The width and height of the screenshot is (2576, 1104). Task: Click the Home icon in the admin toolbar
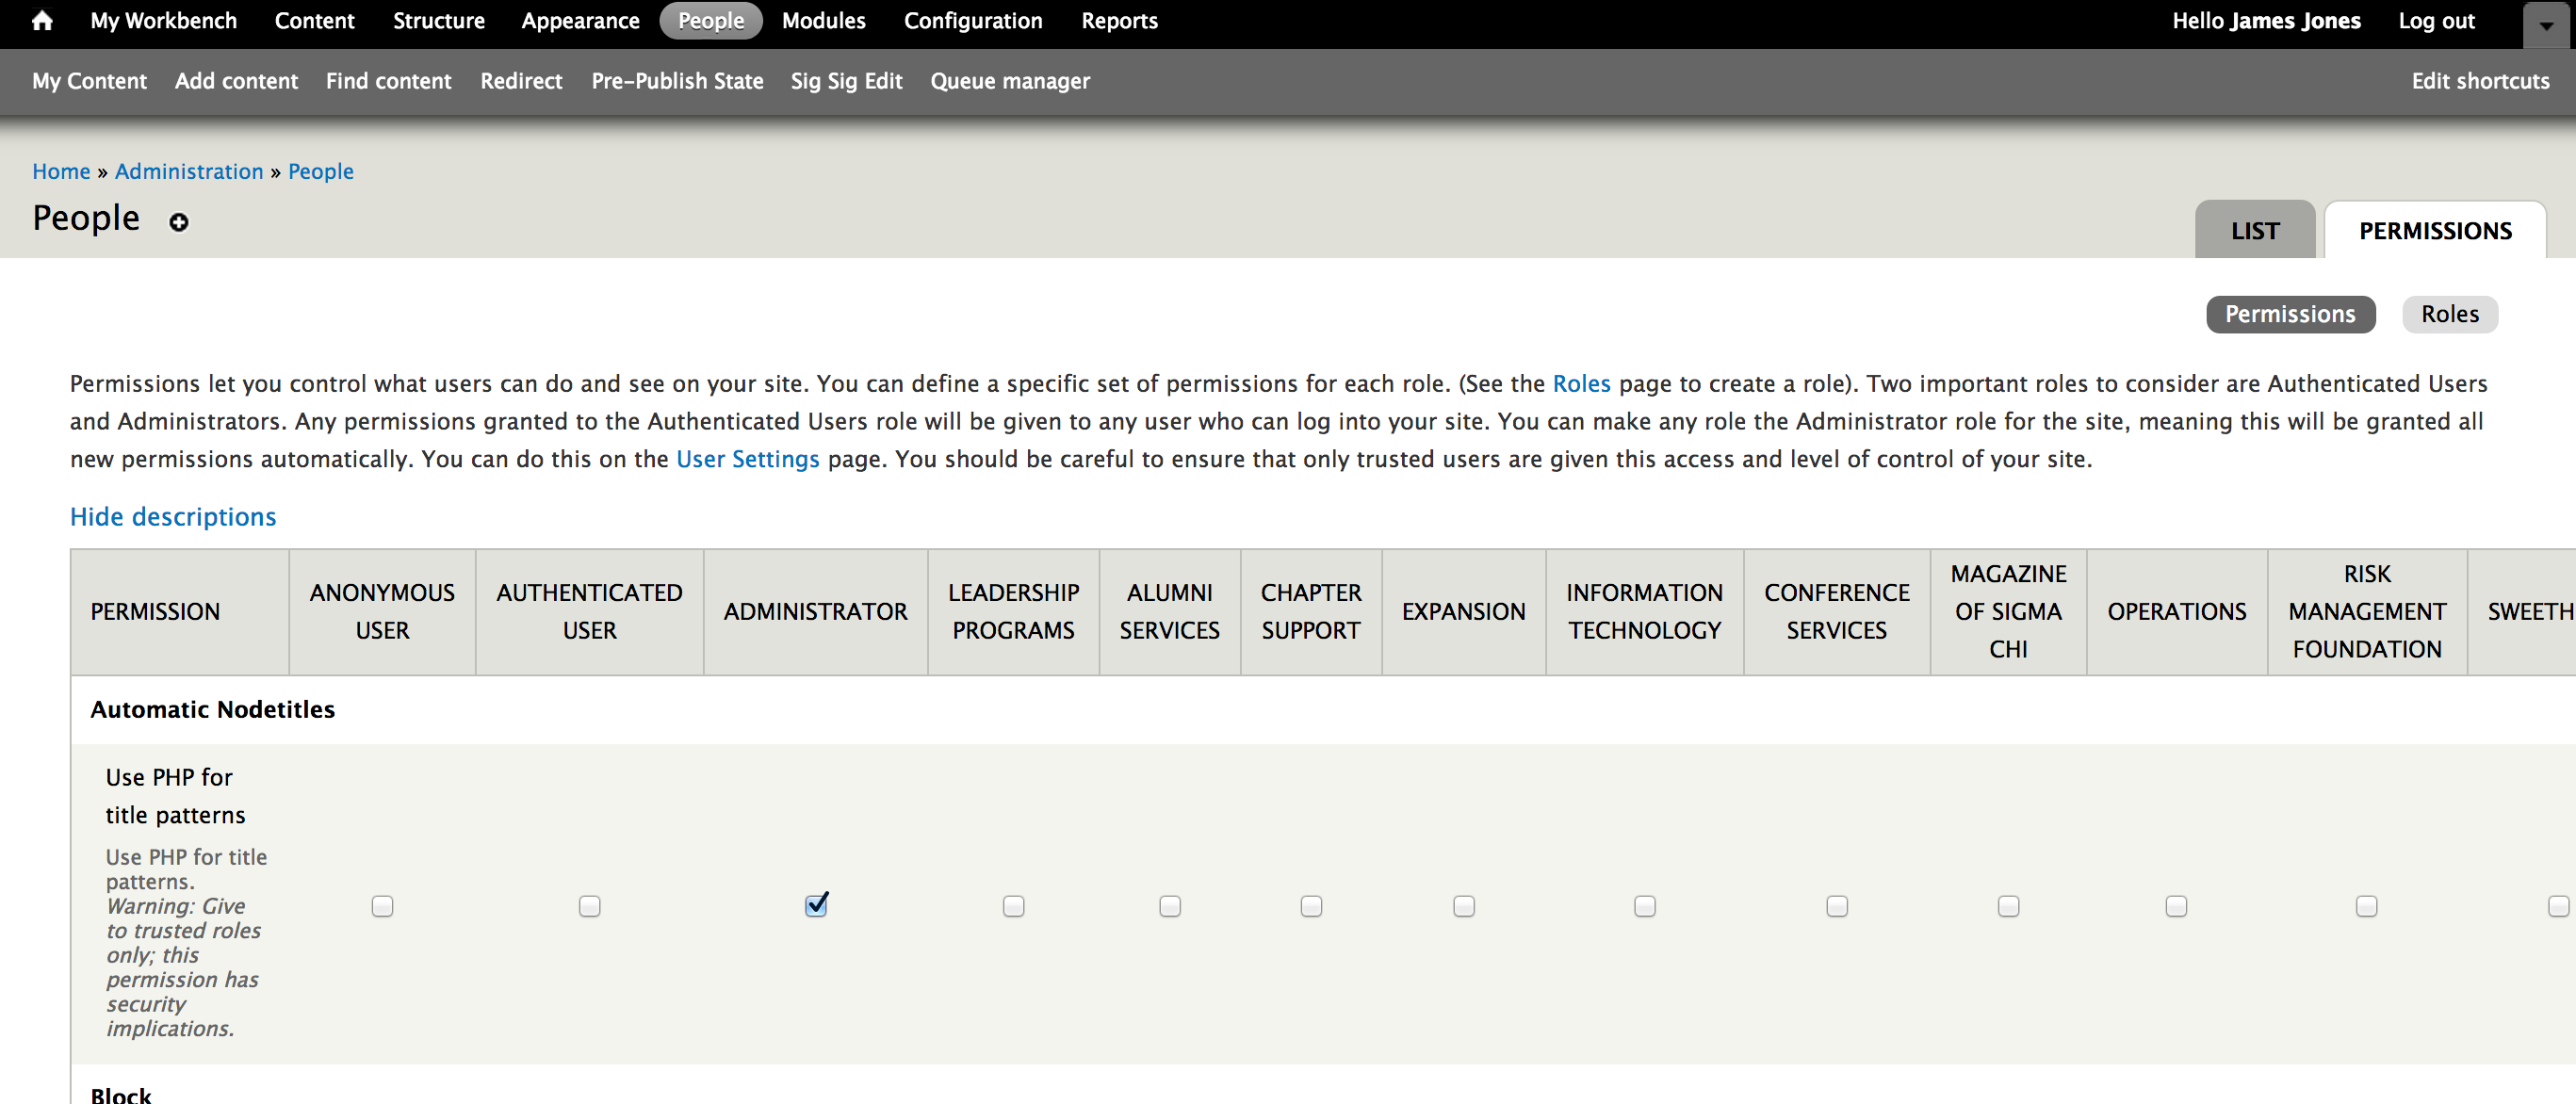pyautogui.click(x=42, y=21)
